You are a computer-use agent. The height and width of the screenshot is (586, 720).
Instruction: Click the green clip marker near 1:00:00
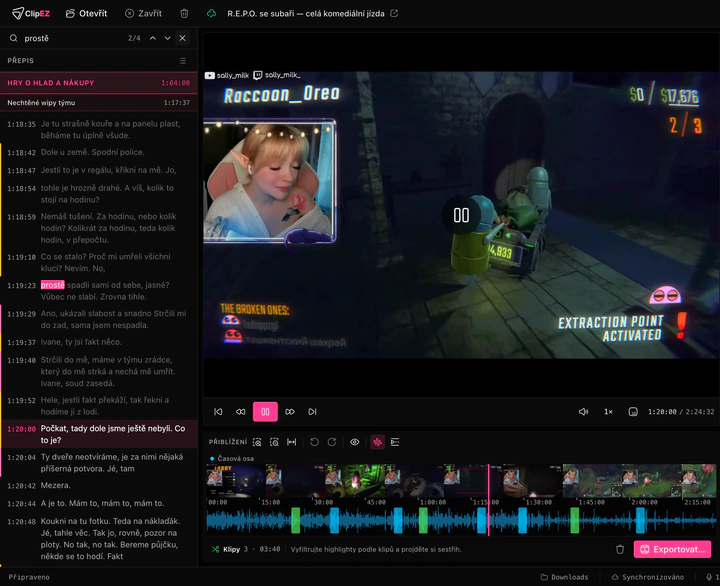(423, 520)
